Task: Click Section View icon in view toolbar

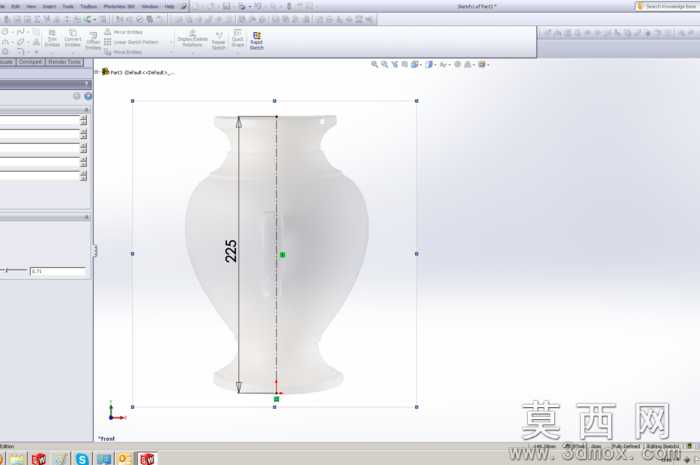Action: [404, 65]
